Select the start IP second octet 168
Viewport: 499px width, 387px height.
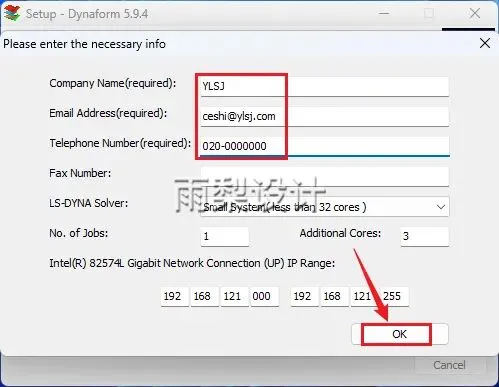click(x=204, y=296)
